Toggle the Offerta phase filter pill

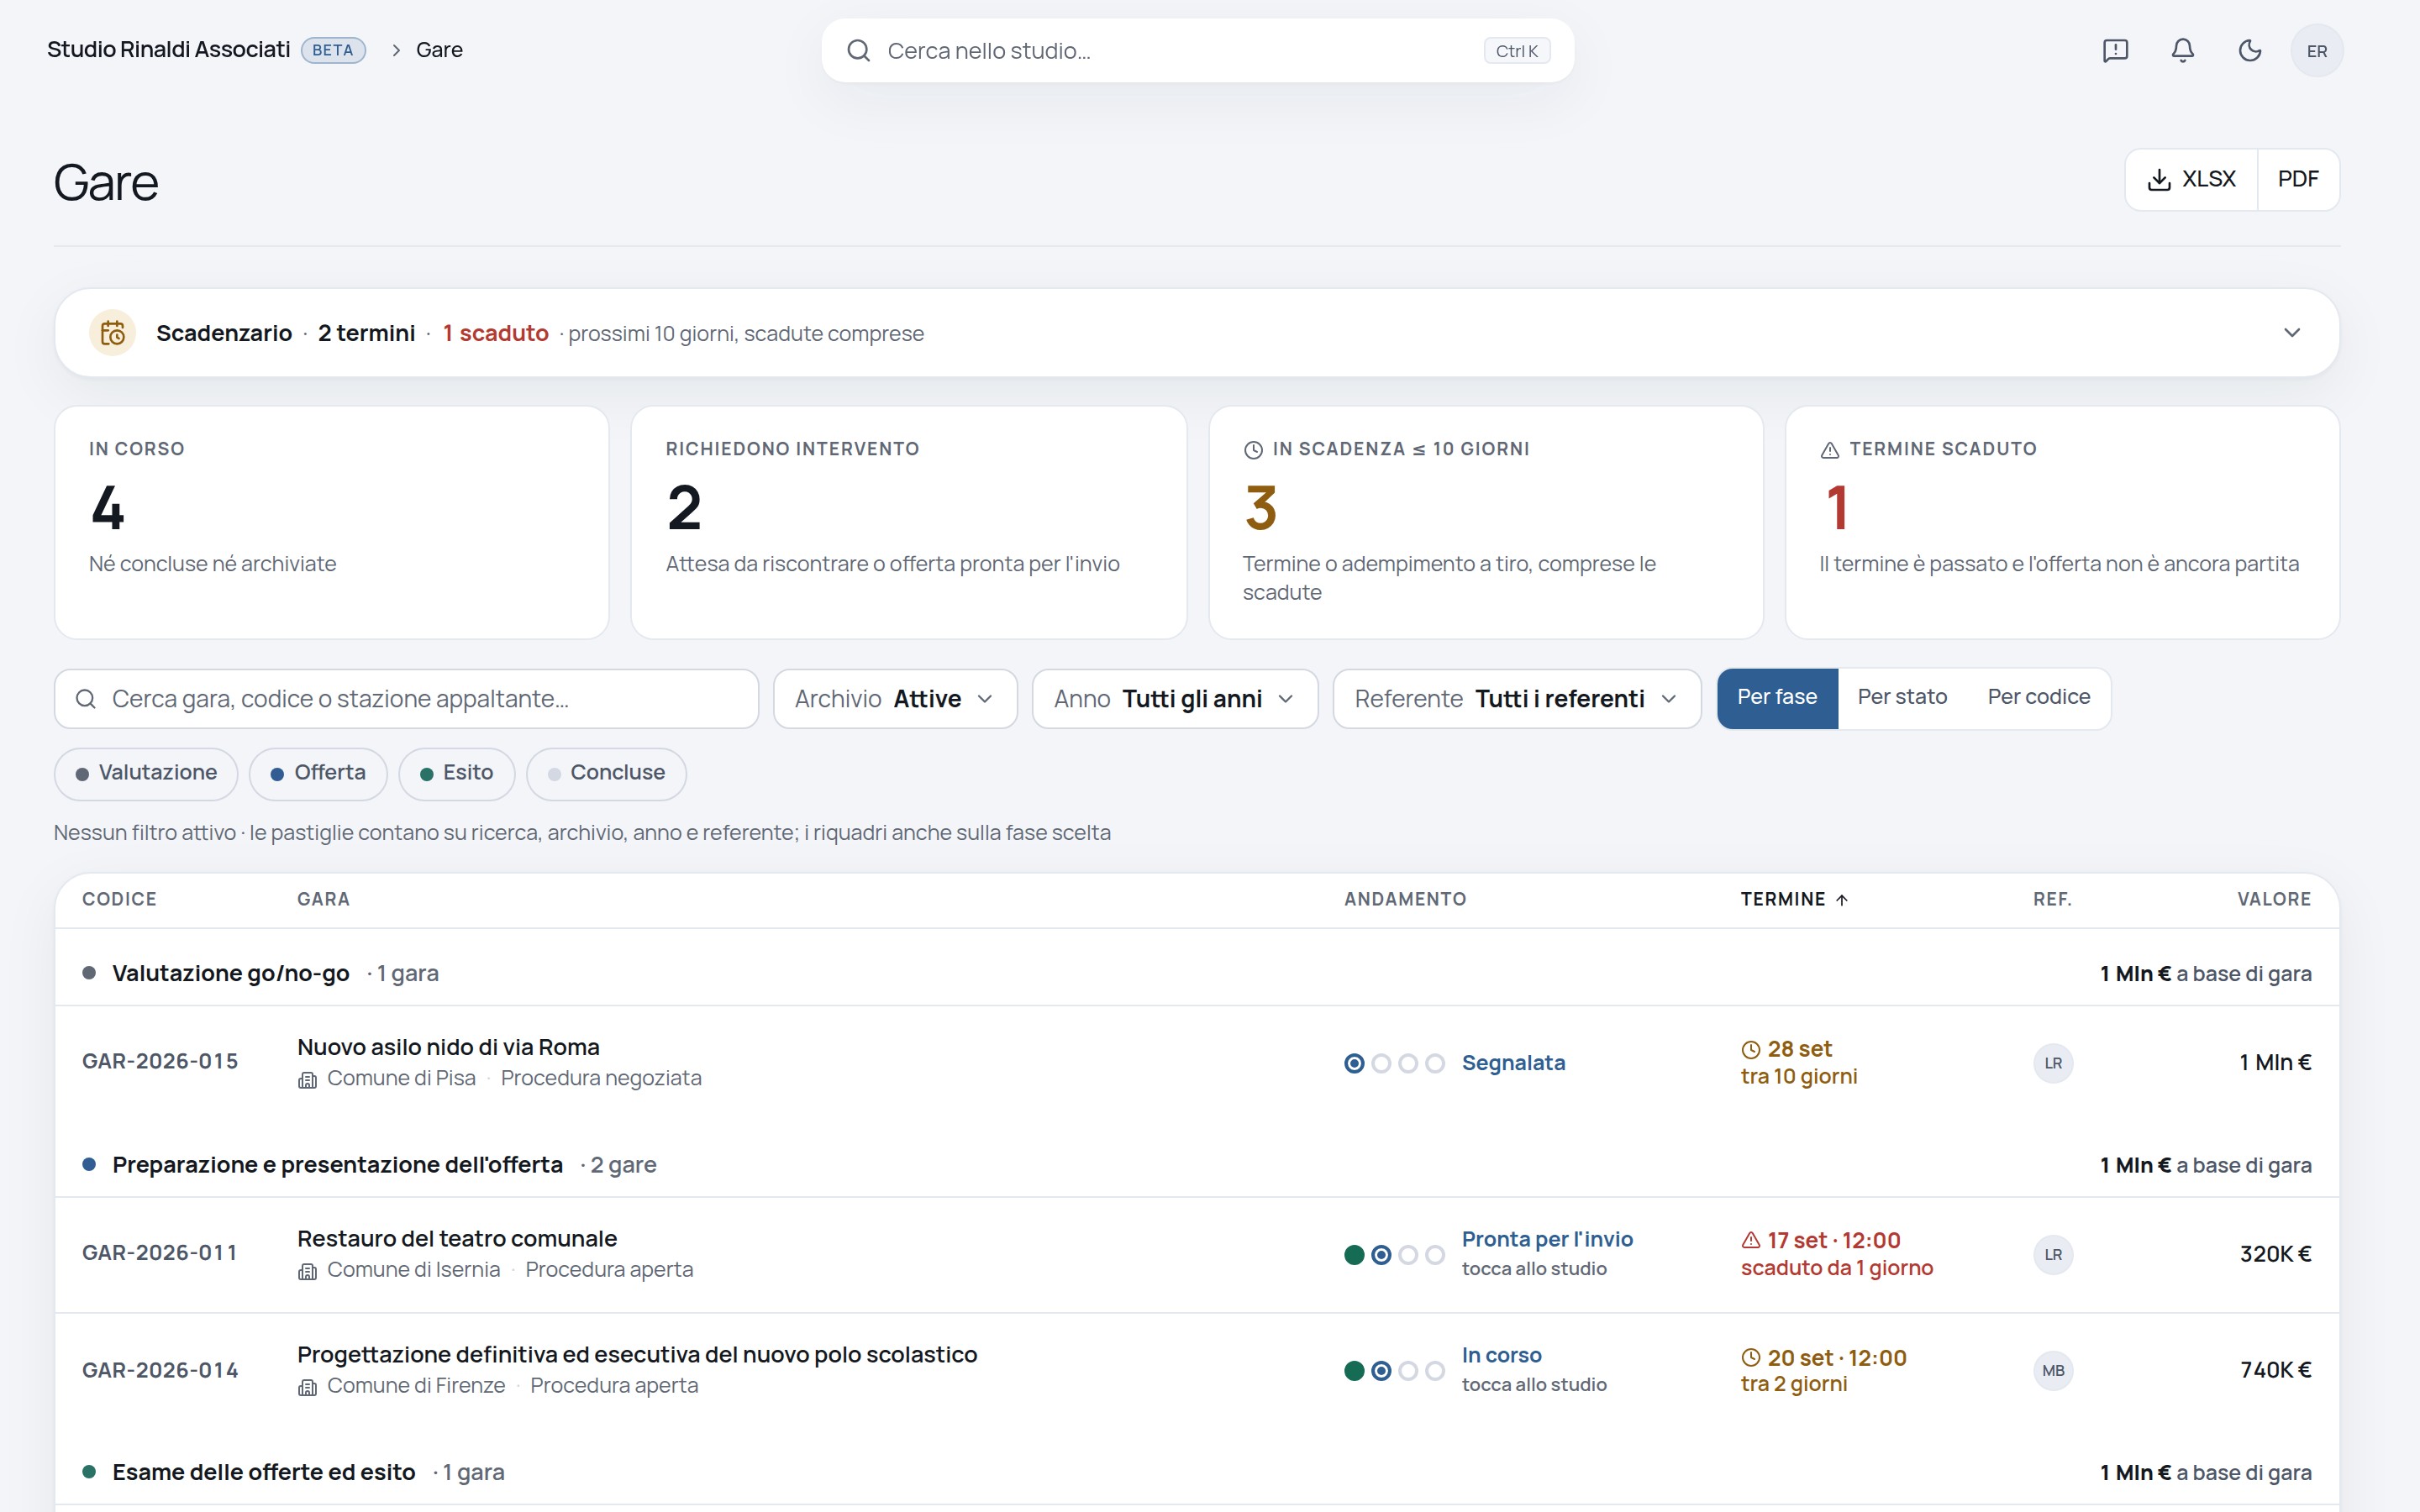318,773
